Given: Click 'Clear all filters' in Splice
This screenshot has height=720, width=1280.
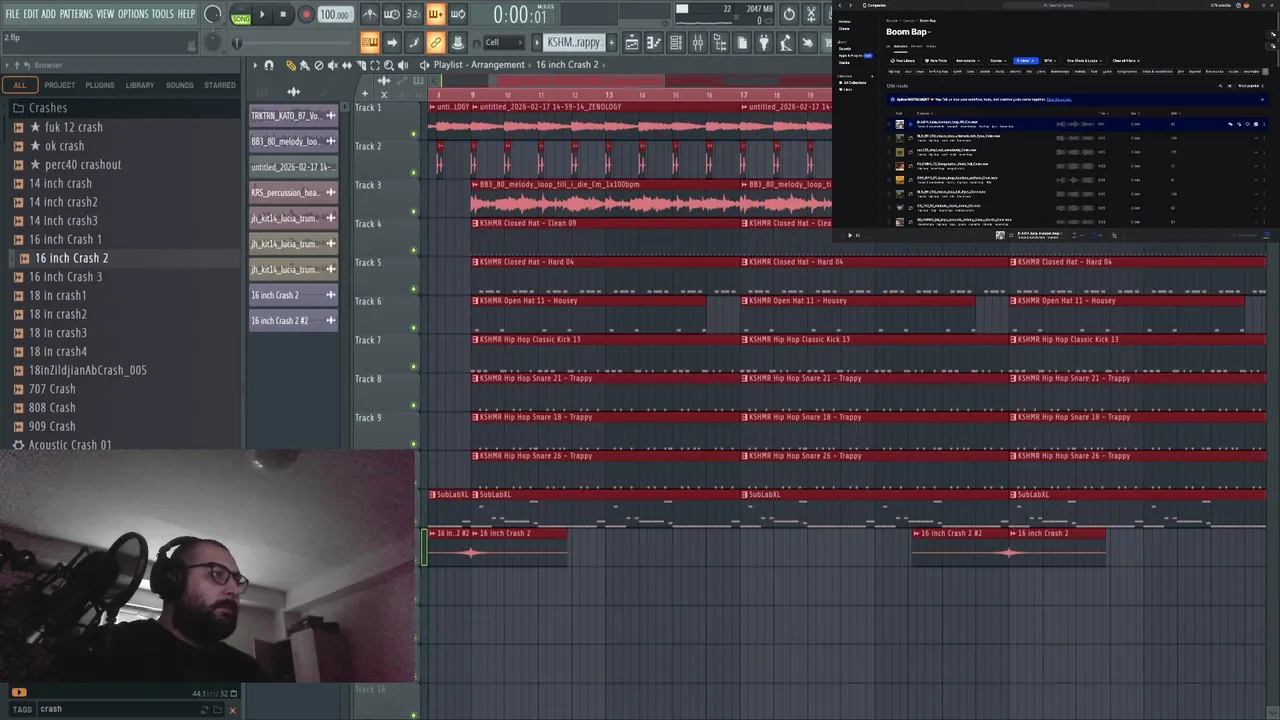Looking at the screenshot, I should pos(1126,60).
